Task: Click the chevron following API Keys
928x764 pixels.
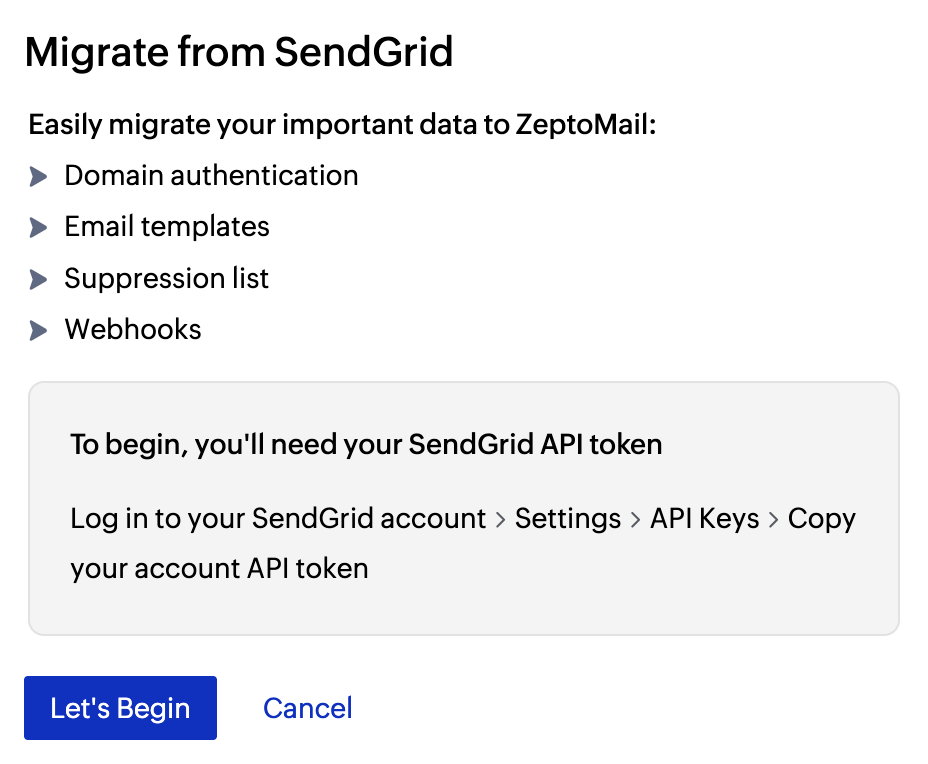Action: (773, 519)
